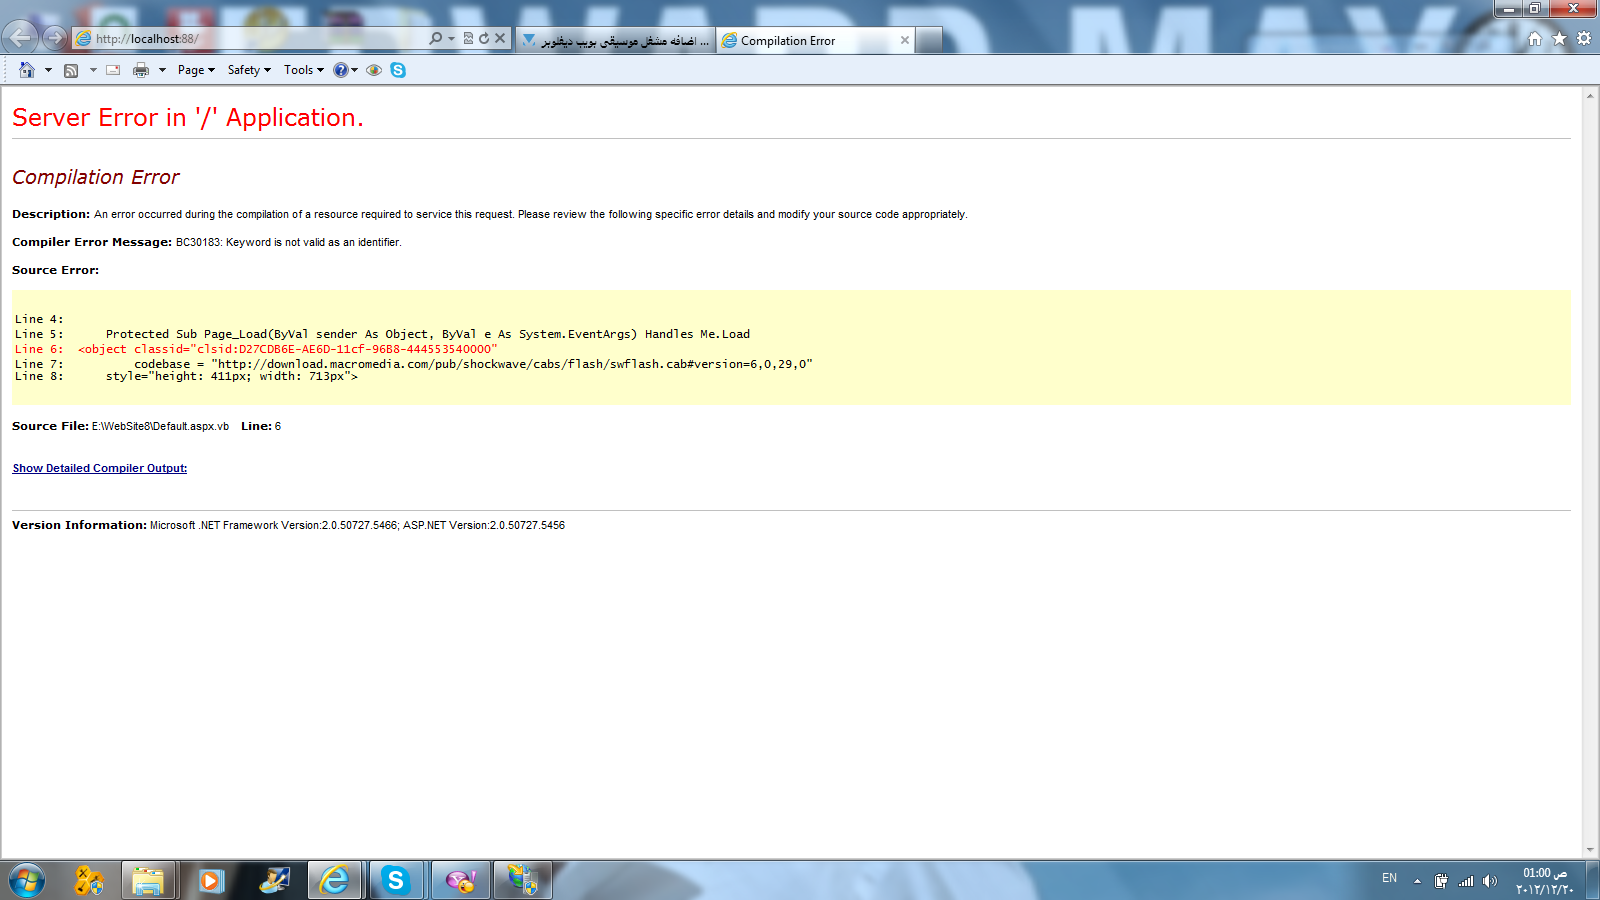
Task: Open the Tools dropdown menu
Action: pos(304,70)
